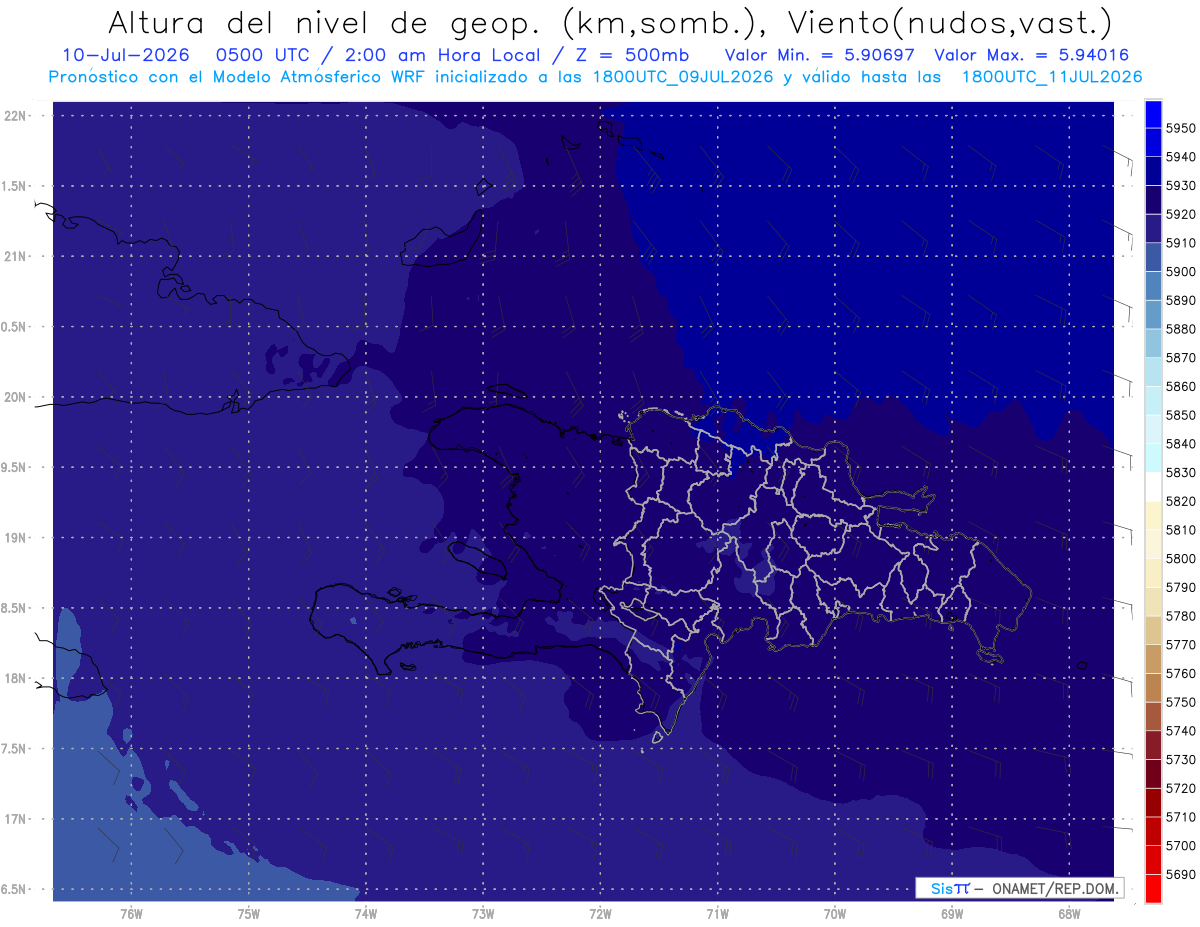This screenshot has width=1200, height=927.
Task: Click legend swatch between 5940 and 5950
Action: coord(1153,142)
